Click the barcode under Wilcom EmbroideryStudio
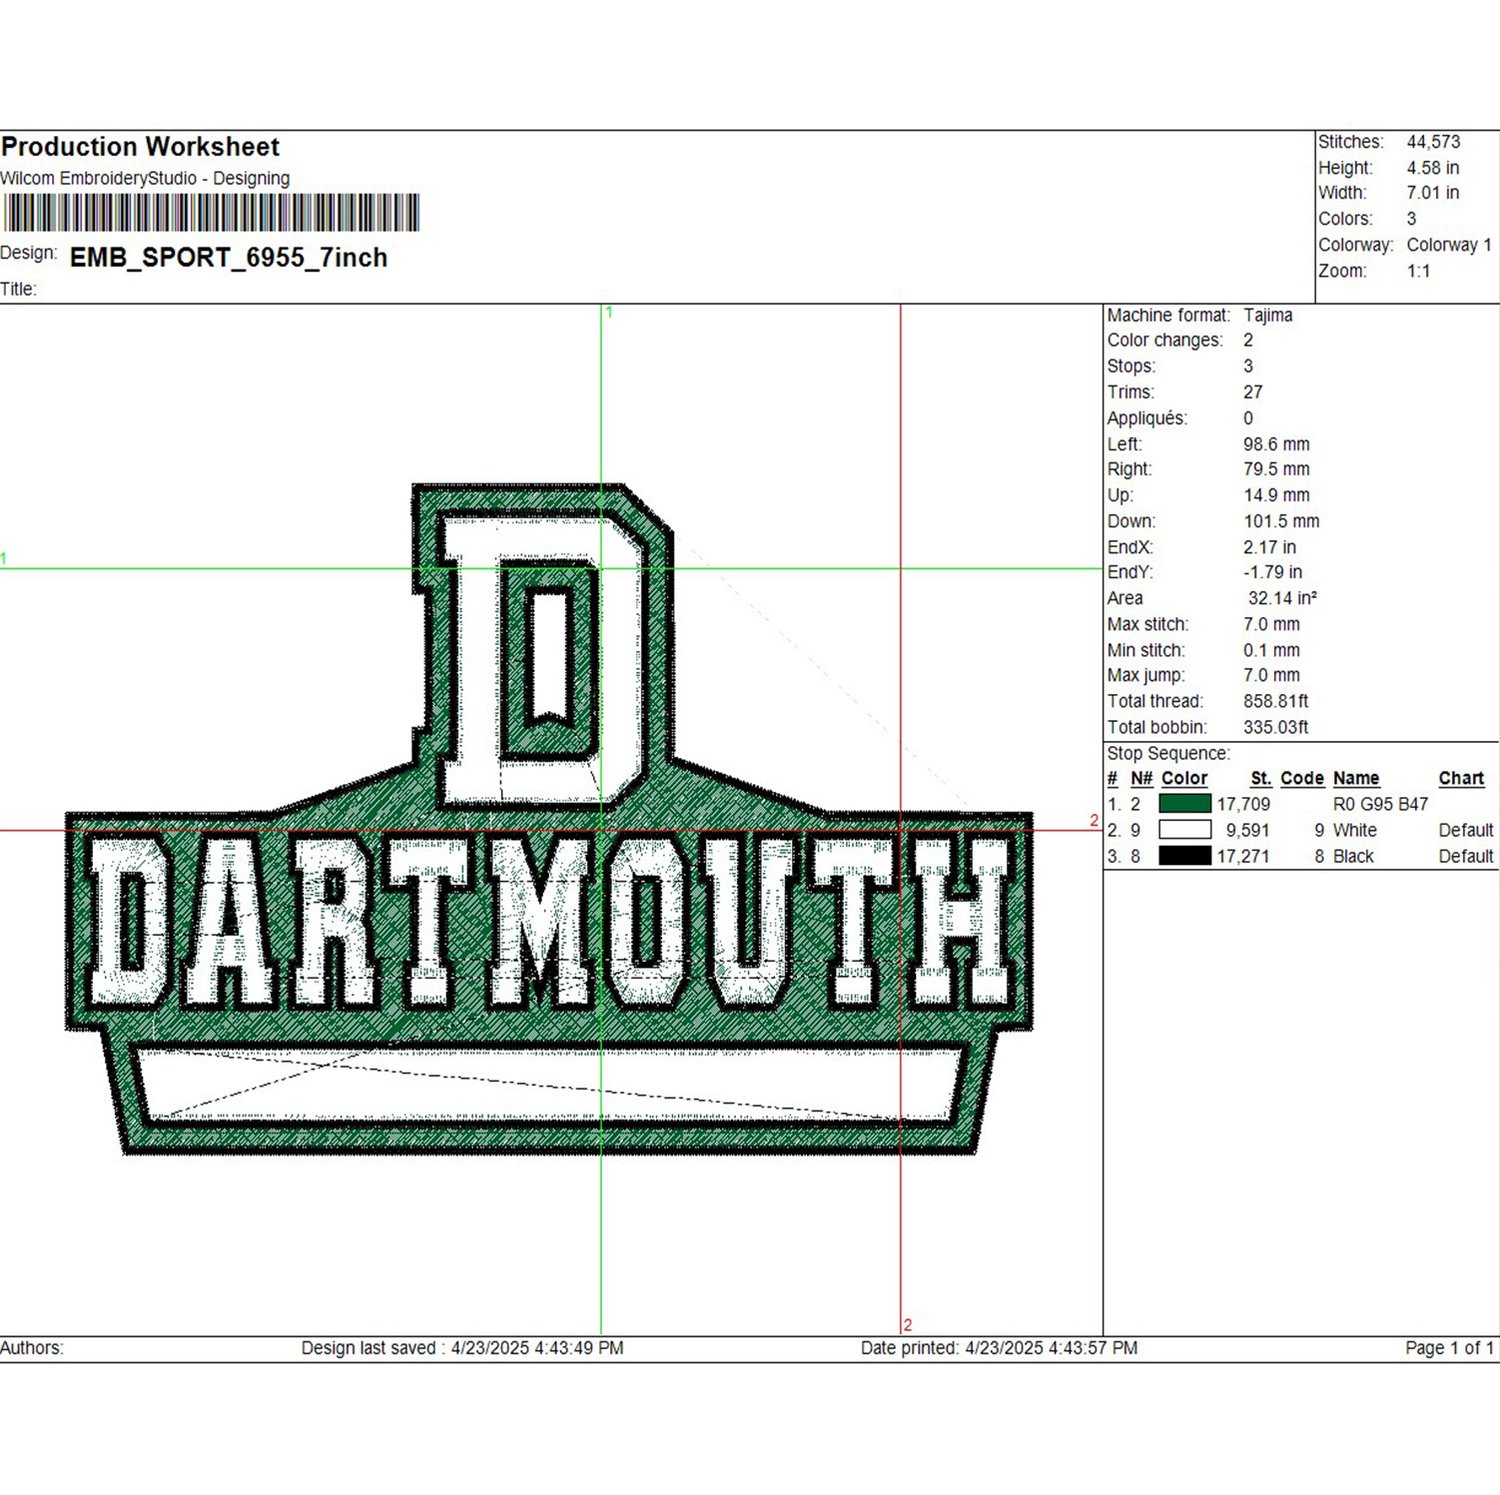 coord(211,213)
